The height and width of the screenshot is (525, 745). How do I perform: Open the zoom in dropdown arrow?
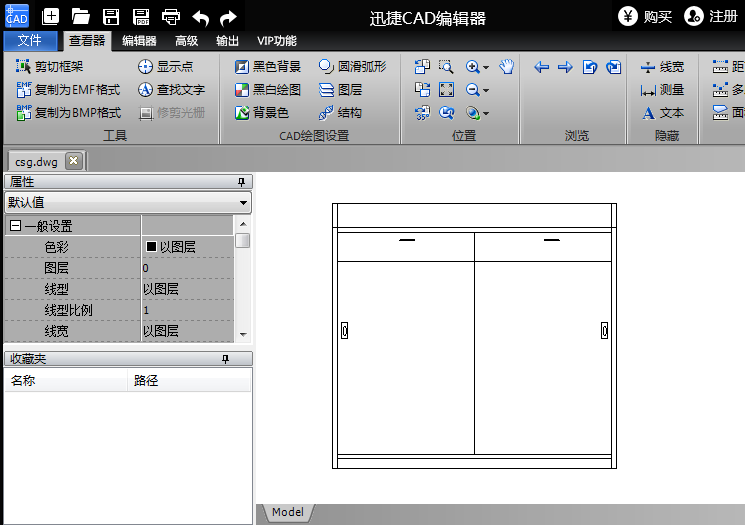pyautogui.click(x=486, y=68)
